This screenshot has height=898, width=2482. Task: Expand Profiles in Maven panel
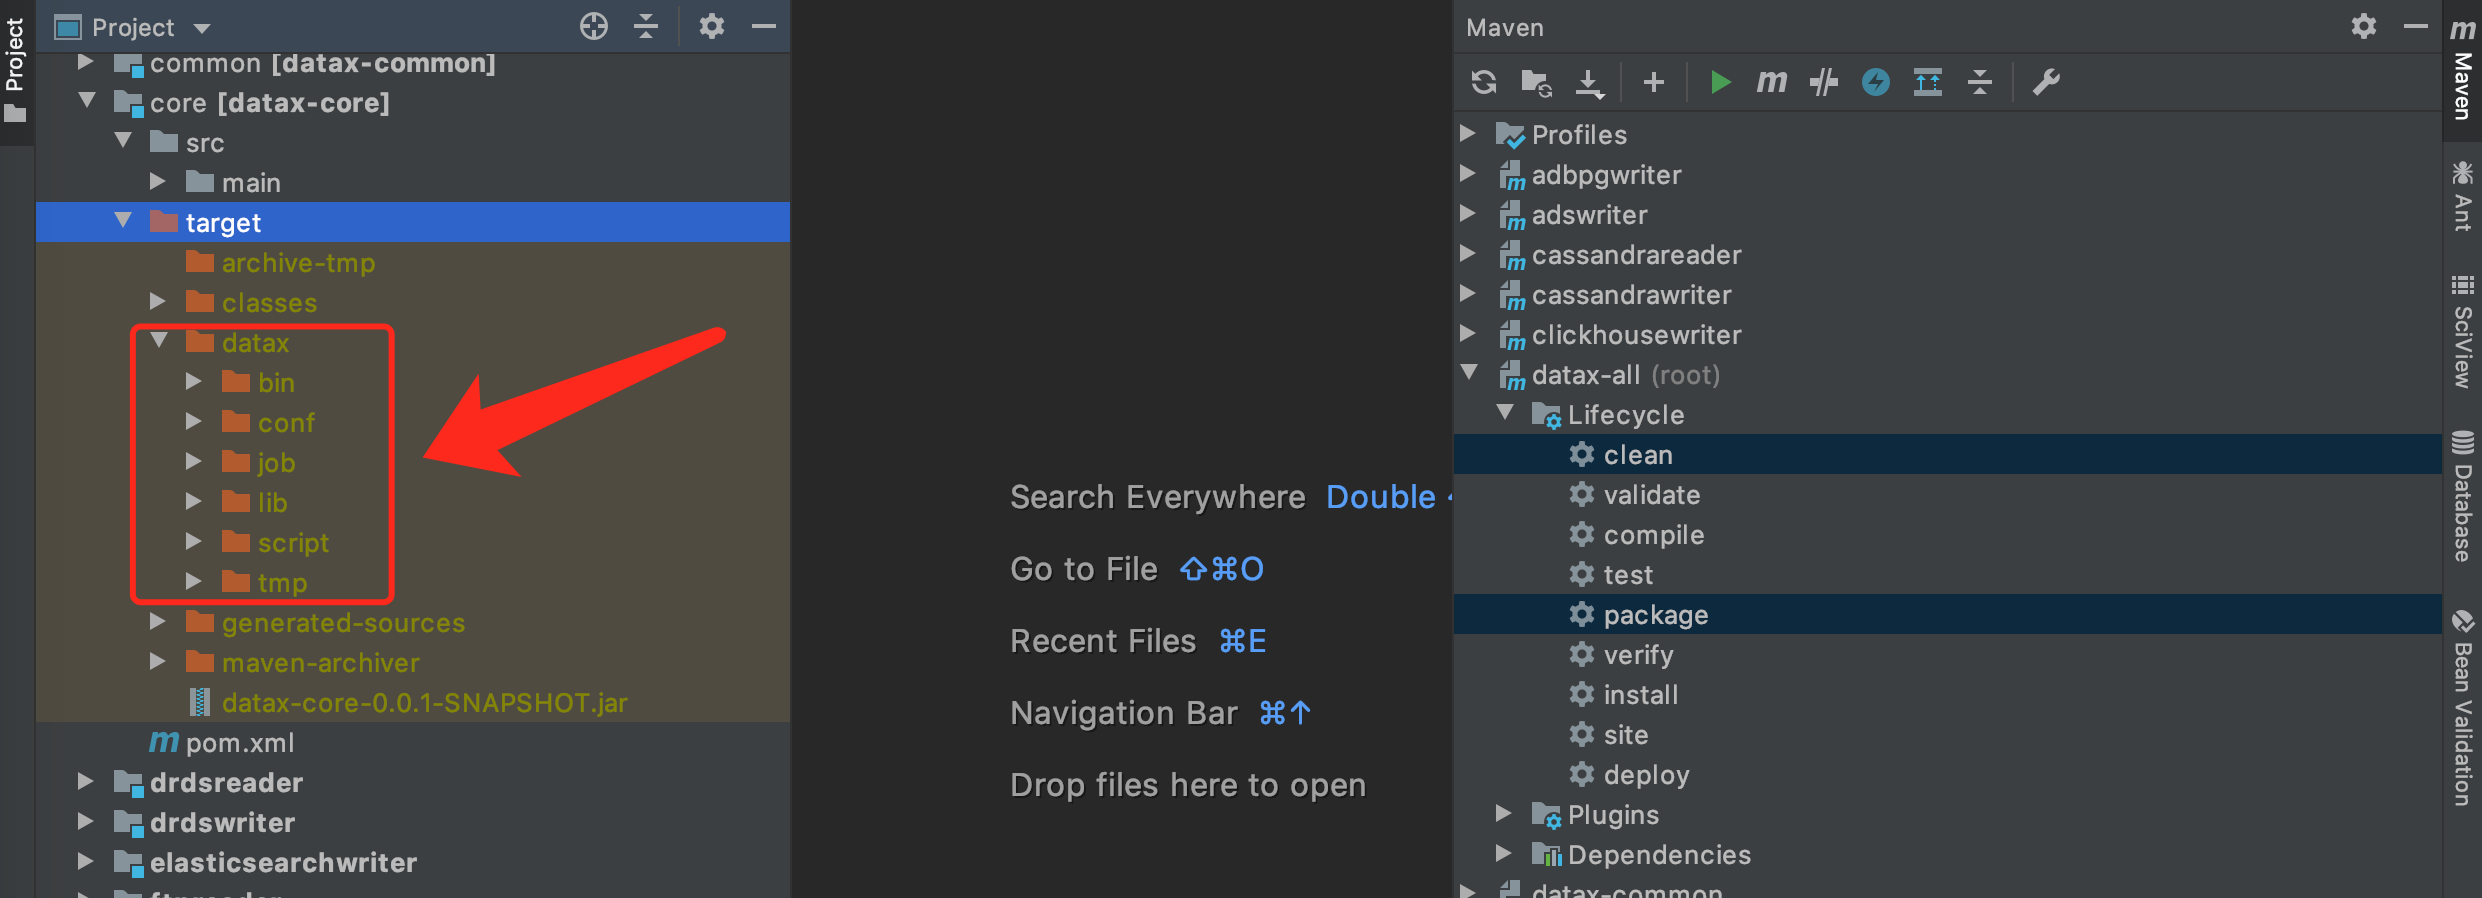[1468, 133]
